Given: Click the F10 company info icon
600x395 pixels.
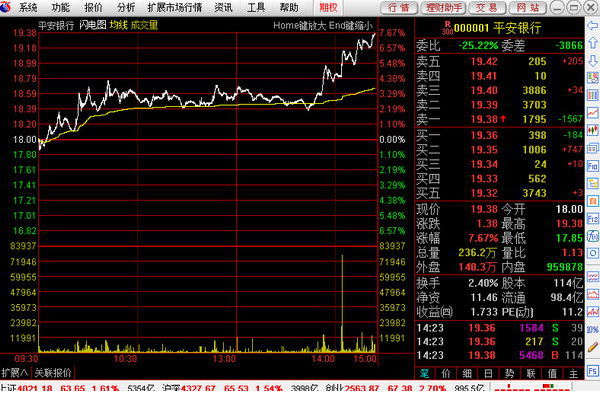Looking at the screenshot, I should point(593,166).
